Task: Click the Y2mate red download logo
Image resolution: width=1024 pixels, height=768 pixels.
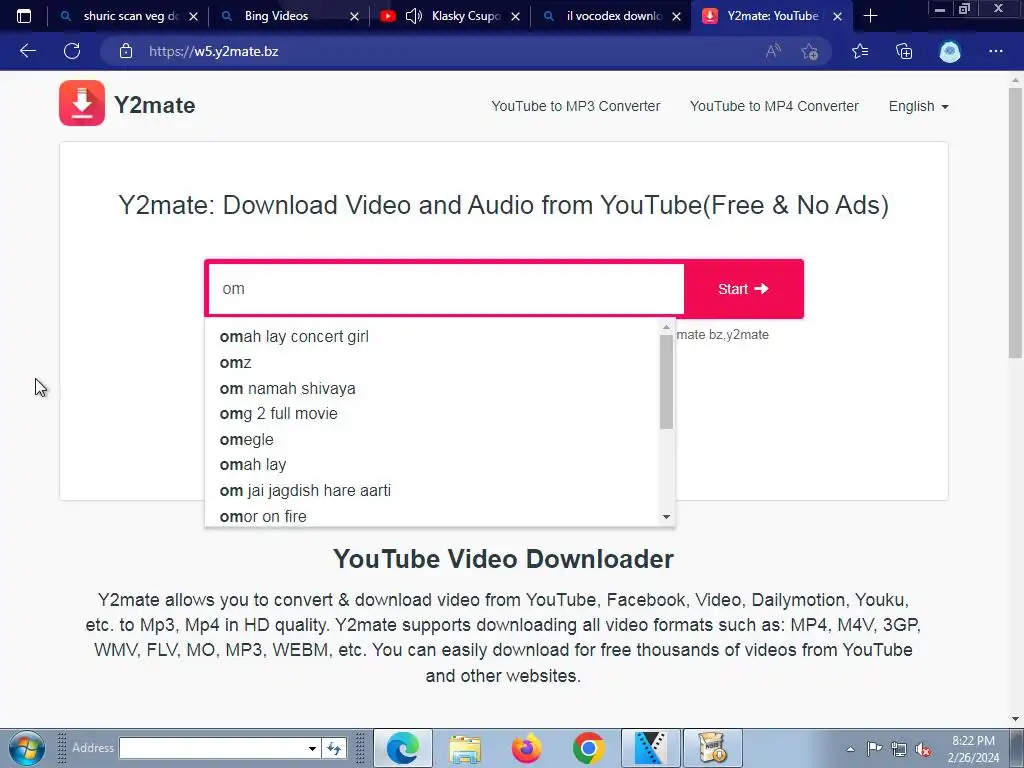Action: coord(82,103)
